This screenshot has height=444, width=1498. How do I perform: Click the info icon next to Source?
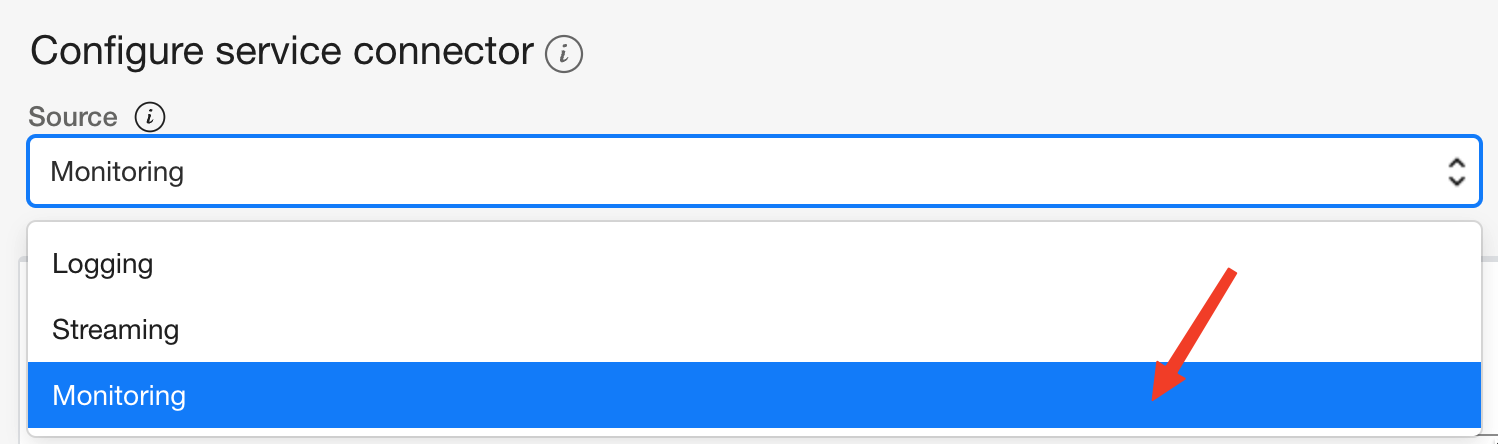[x=149, y=117]
